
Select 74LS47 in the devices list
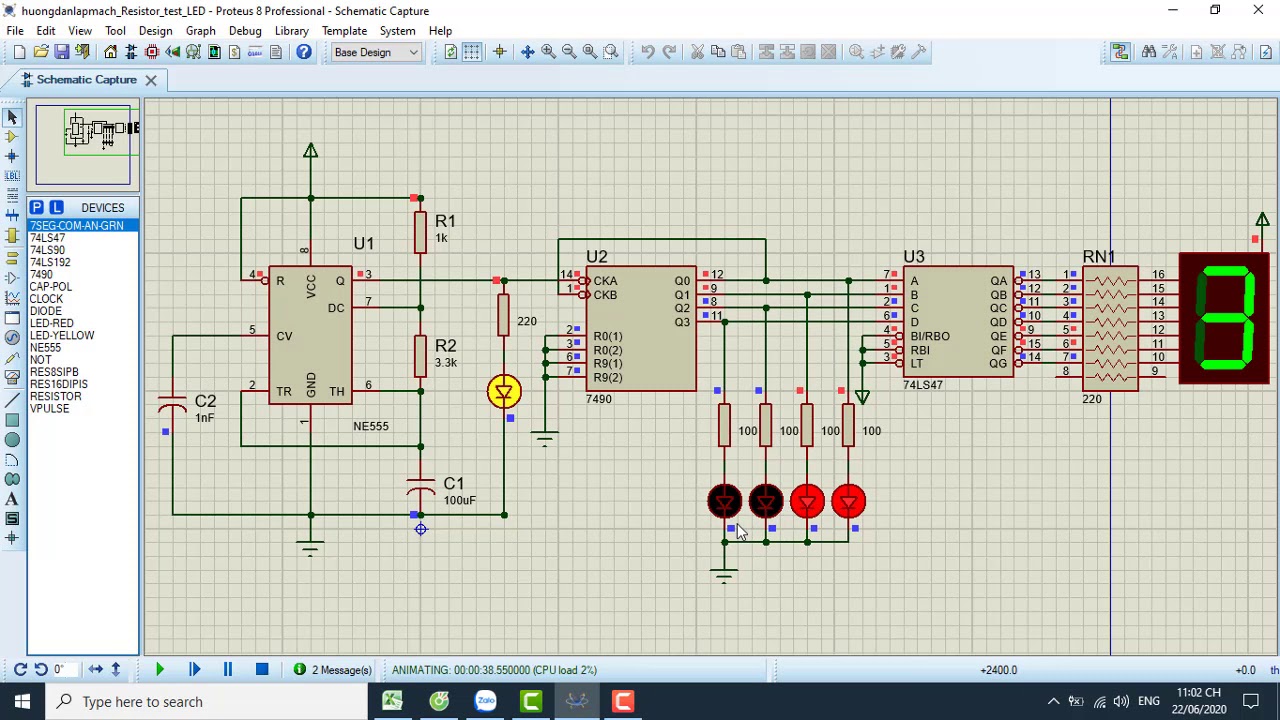47,238
